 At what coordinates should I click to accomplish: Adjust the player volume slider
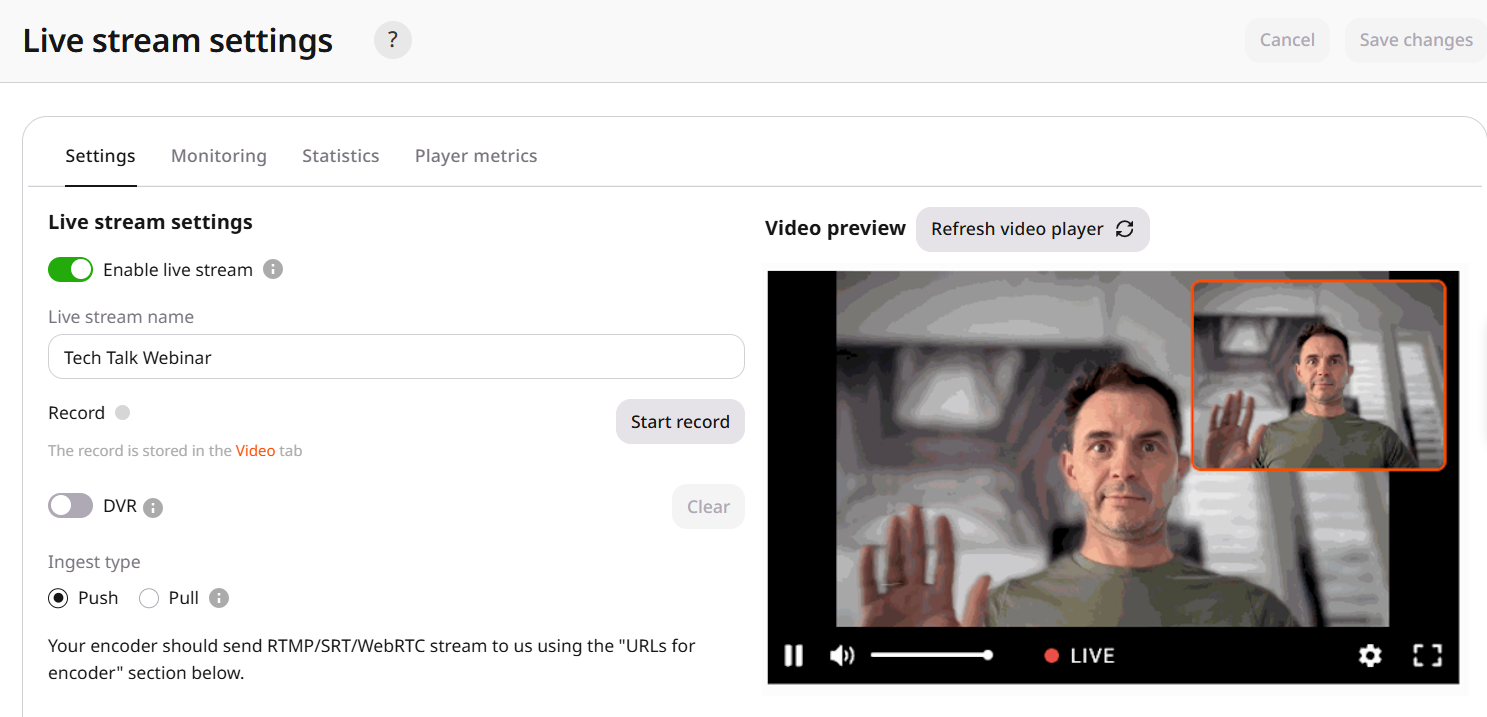click(931, 656)
